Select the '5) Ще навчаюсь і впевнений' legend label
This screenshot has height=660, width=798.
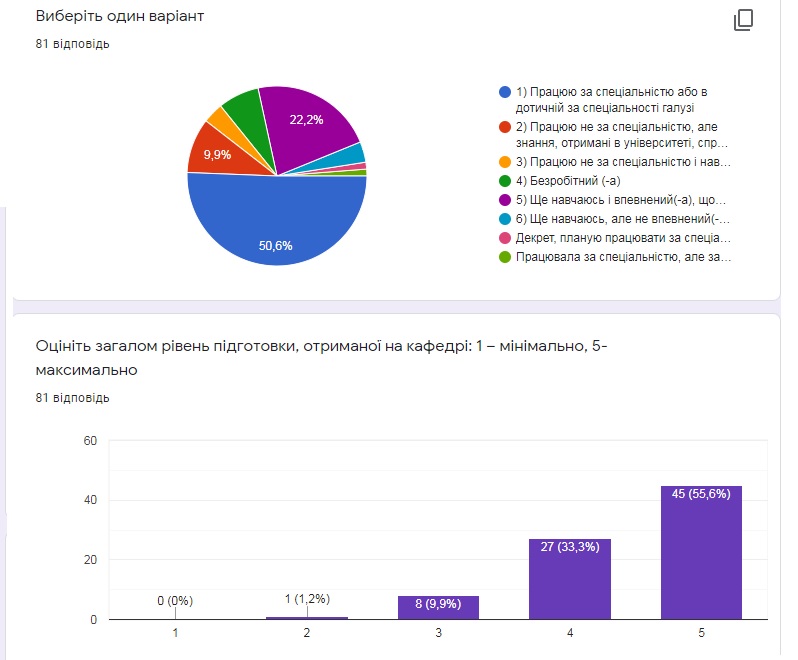click(x=620, y=200)
